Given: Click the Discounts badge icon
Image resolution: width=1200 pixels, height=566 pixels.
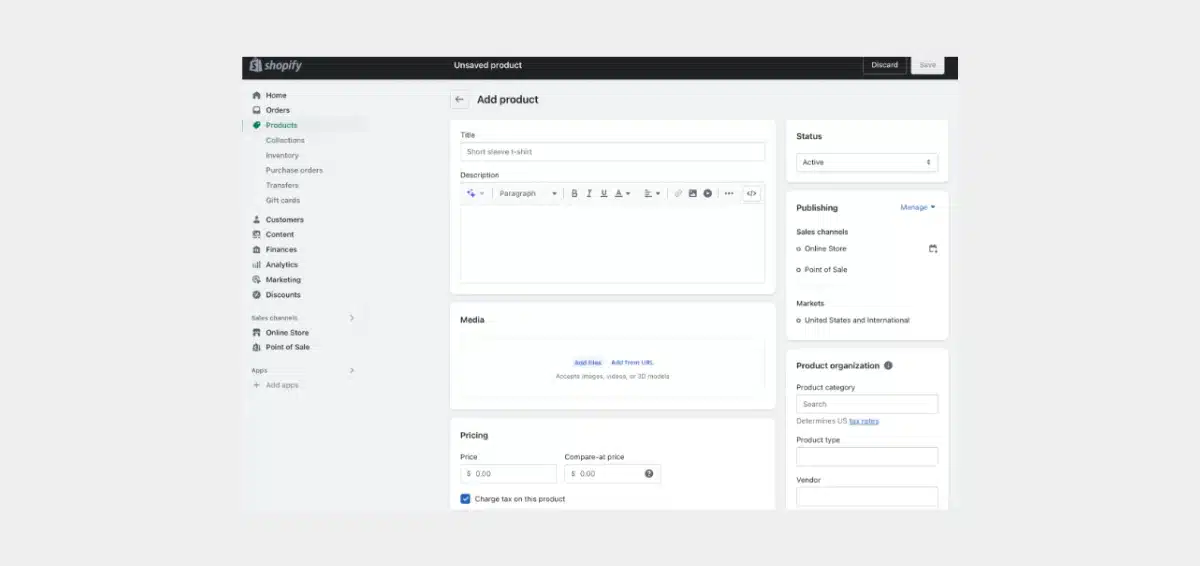Looking at the screenshot, I should click(257, 294).
